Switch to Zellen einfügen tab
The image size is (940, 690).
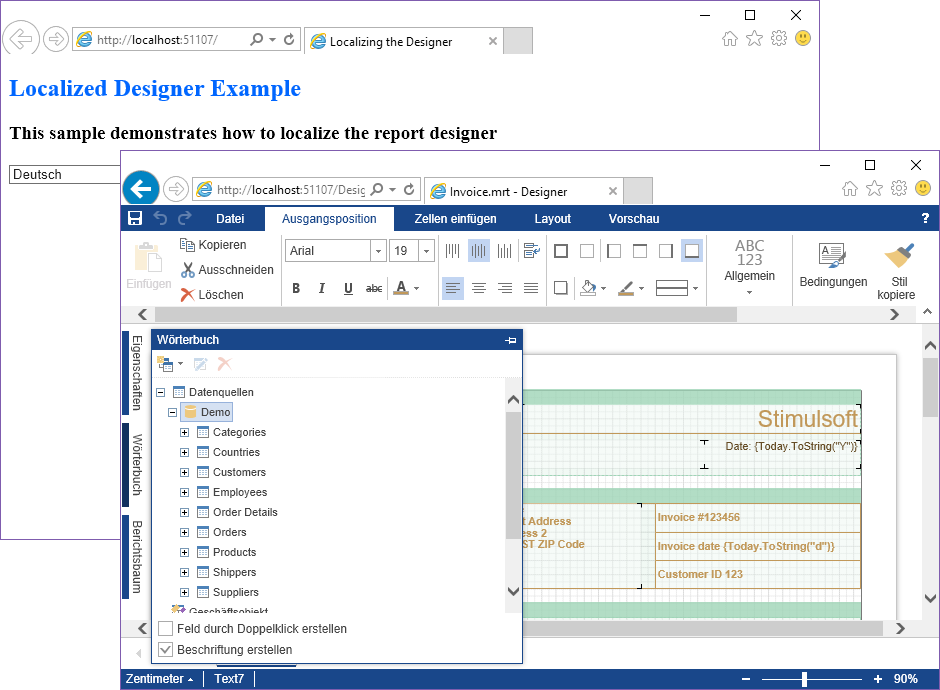tap(456, 219)
